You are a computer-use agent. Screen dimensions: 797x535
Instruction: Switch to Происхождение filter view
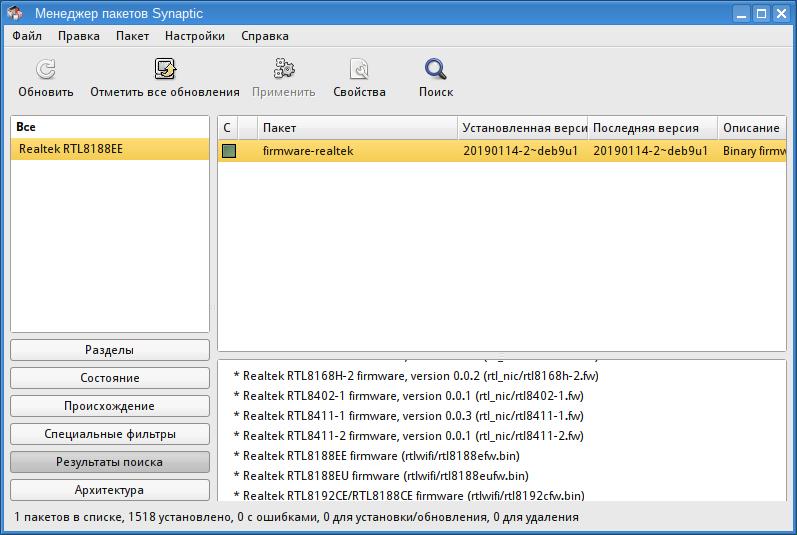110,406
